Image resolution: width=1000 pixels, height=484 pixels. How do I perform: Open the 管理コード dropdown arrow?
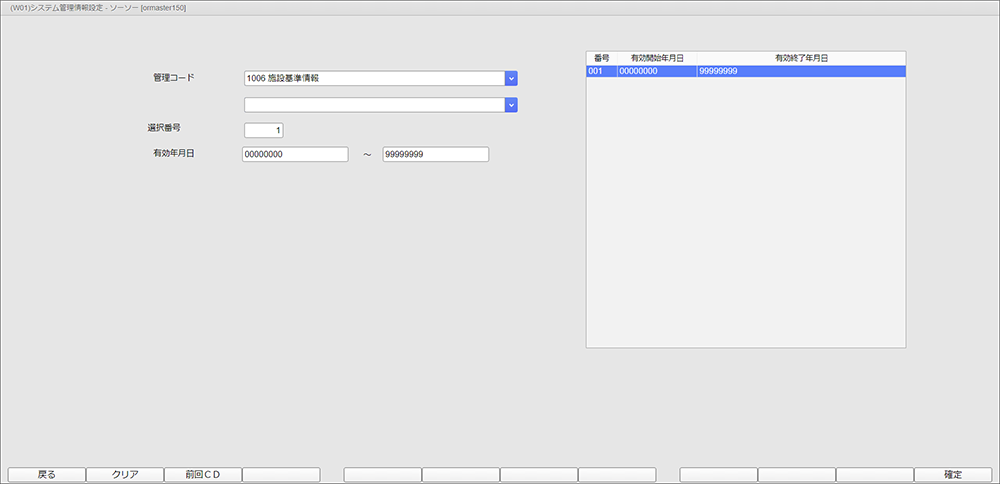[x=511, y=78]
